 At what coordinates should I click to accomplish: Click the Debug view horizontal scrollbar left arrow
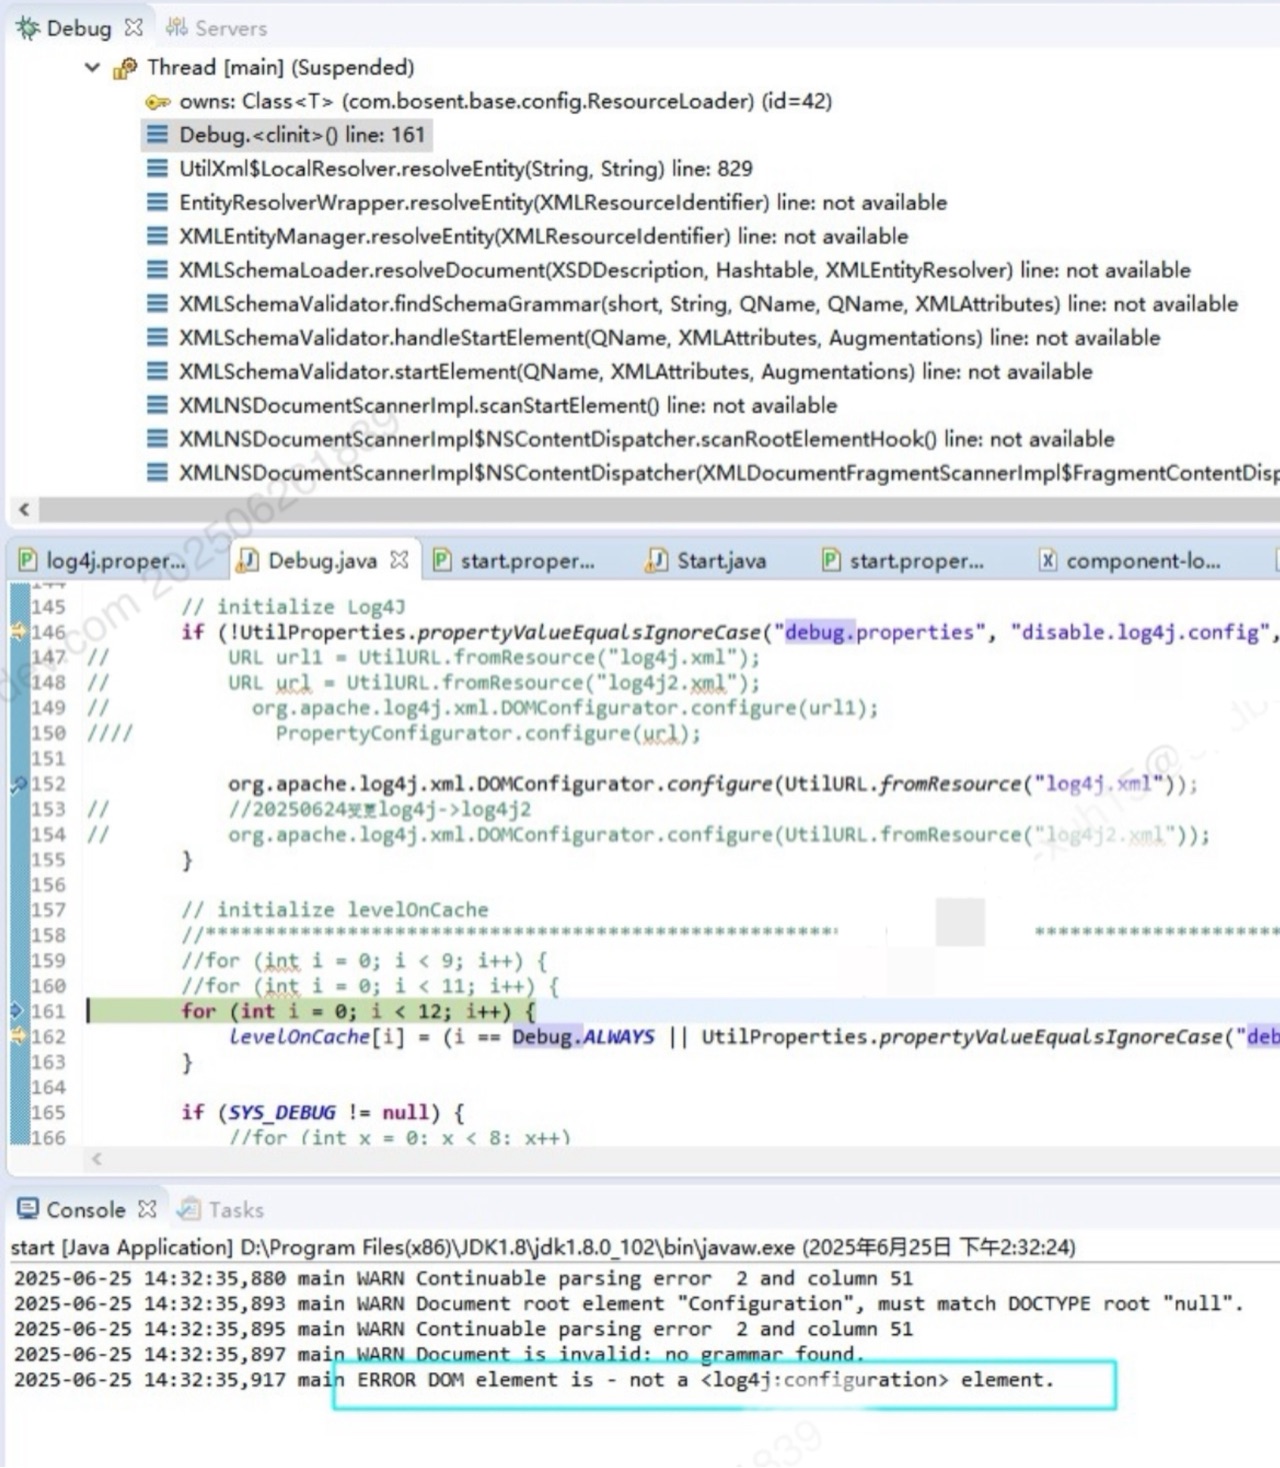pos(22,510)
